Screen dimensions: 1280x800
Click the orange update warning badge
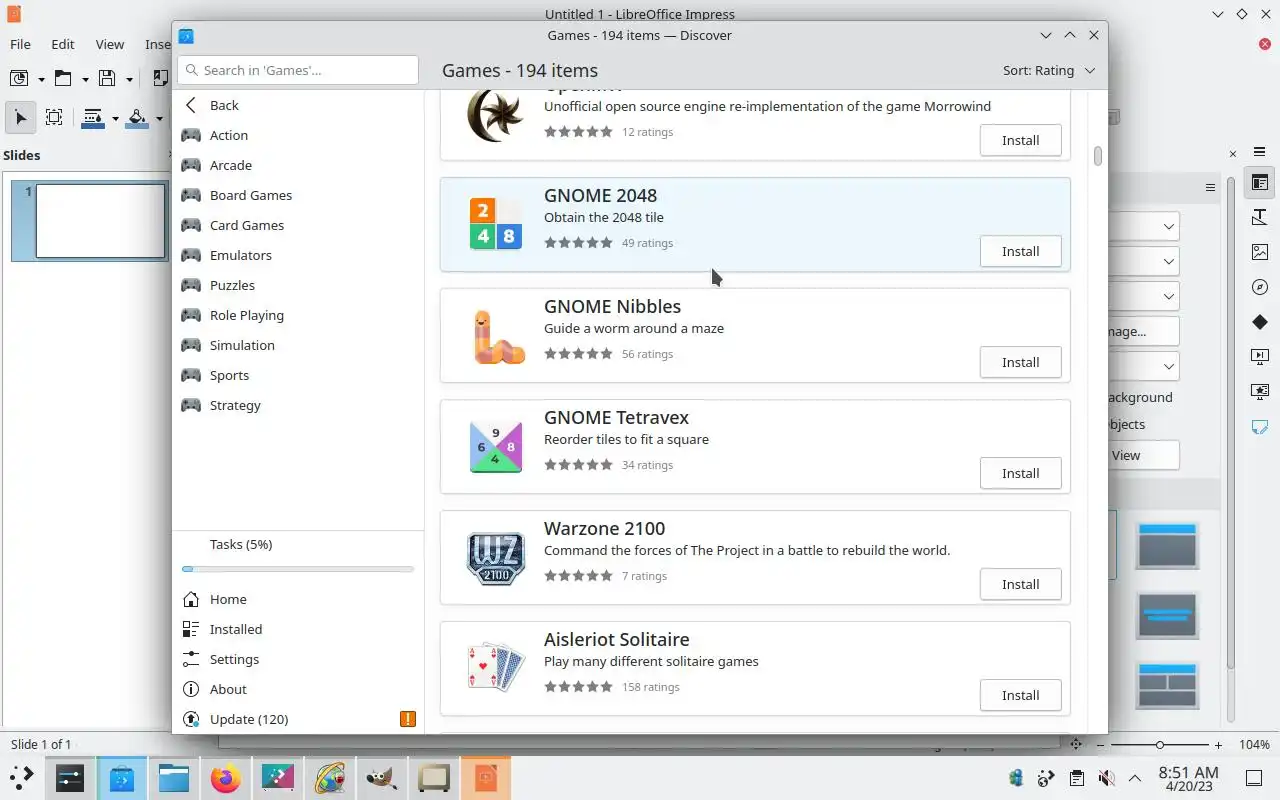pyautogui.click(x=407, y=719)
